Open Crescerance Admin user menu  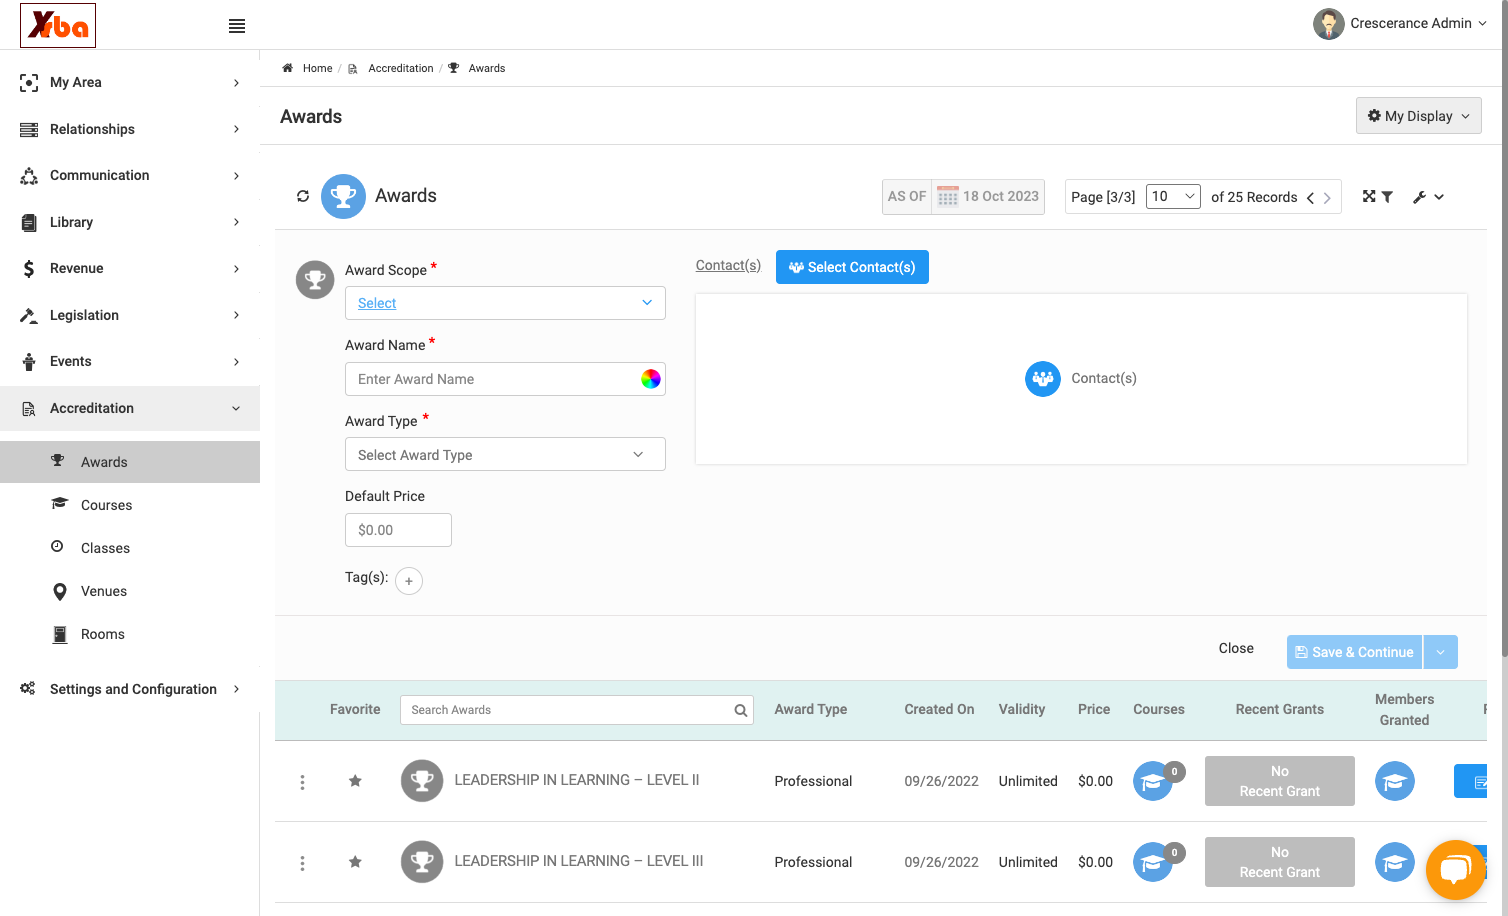click(x=1400, y=24)
